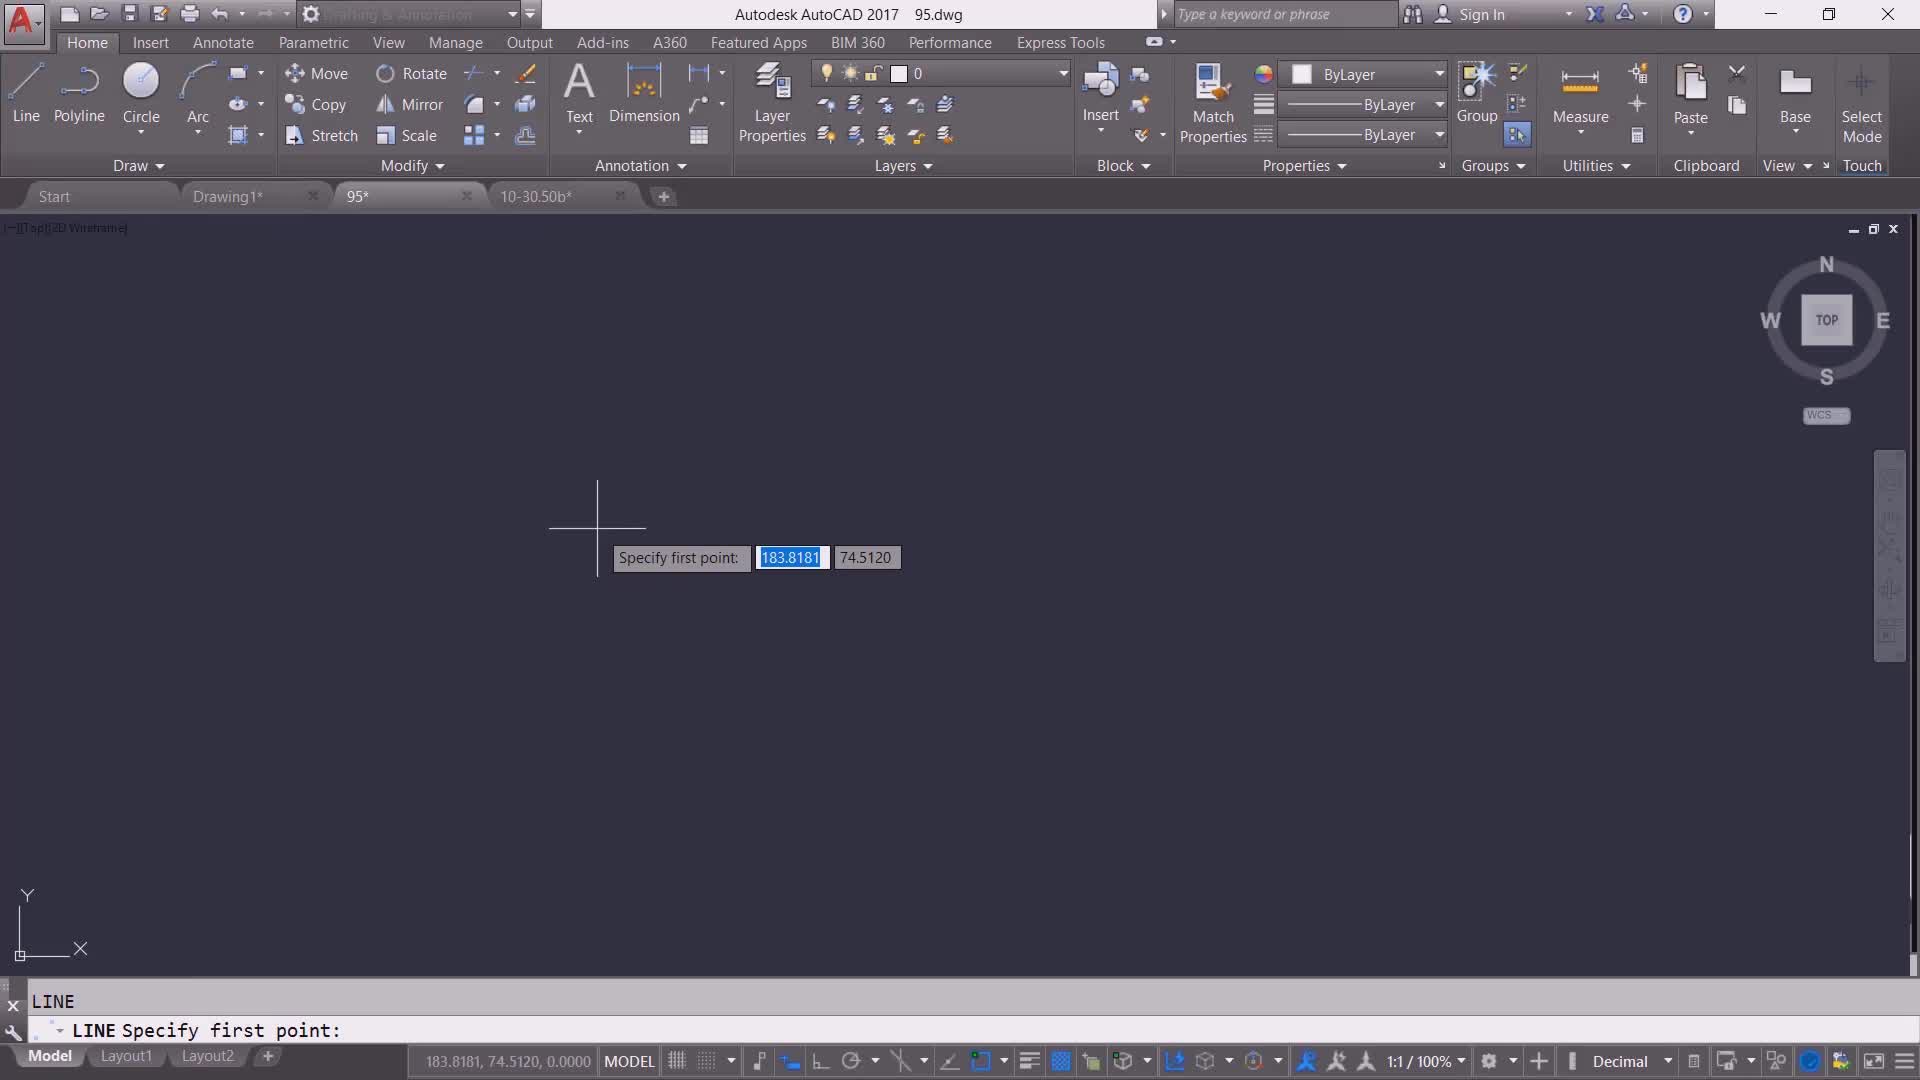Activate the Mirror modify tool
The image size is (1920, 1080).
[409, 104]
